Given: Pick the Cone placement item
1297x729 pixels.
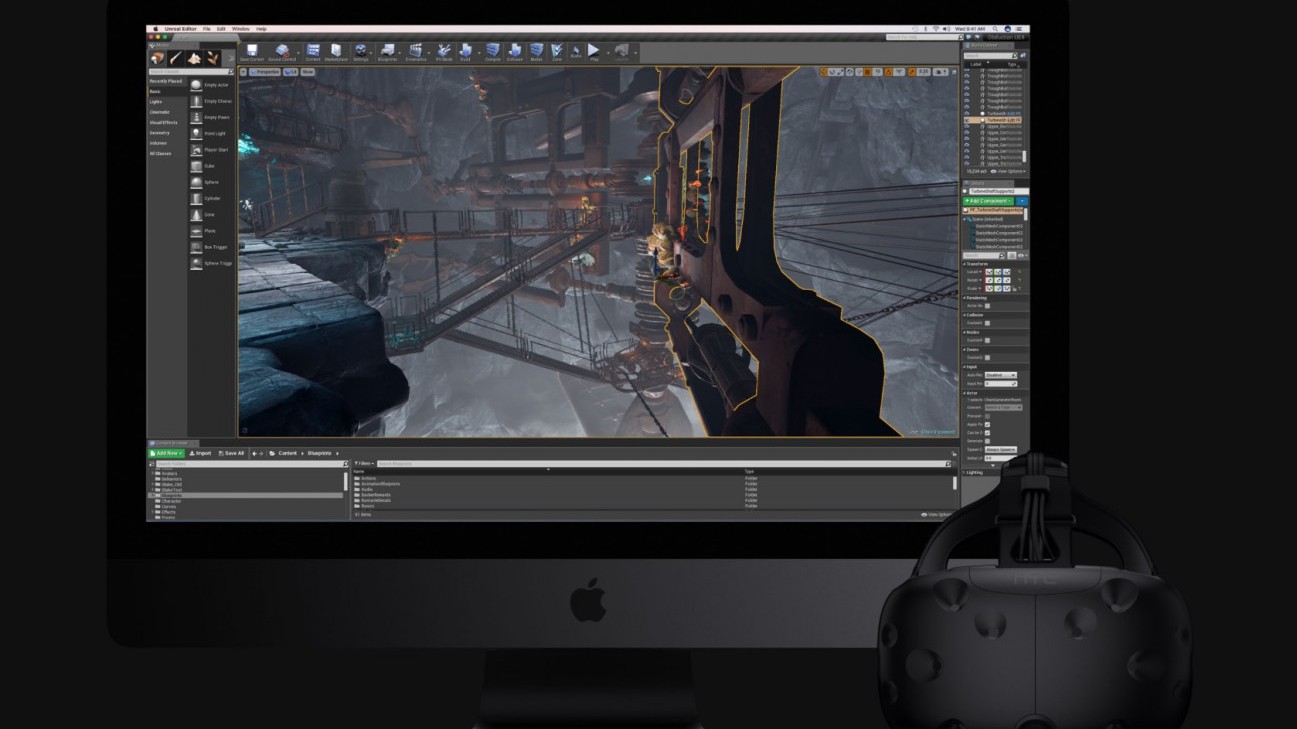Looking at the screenshot, I should coord(211,214).
